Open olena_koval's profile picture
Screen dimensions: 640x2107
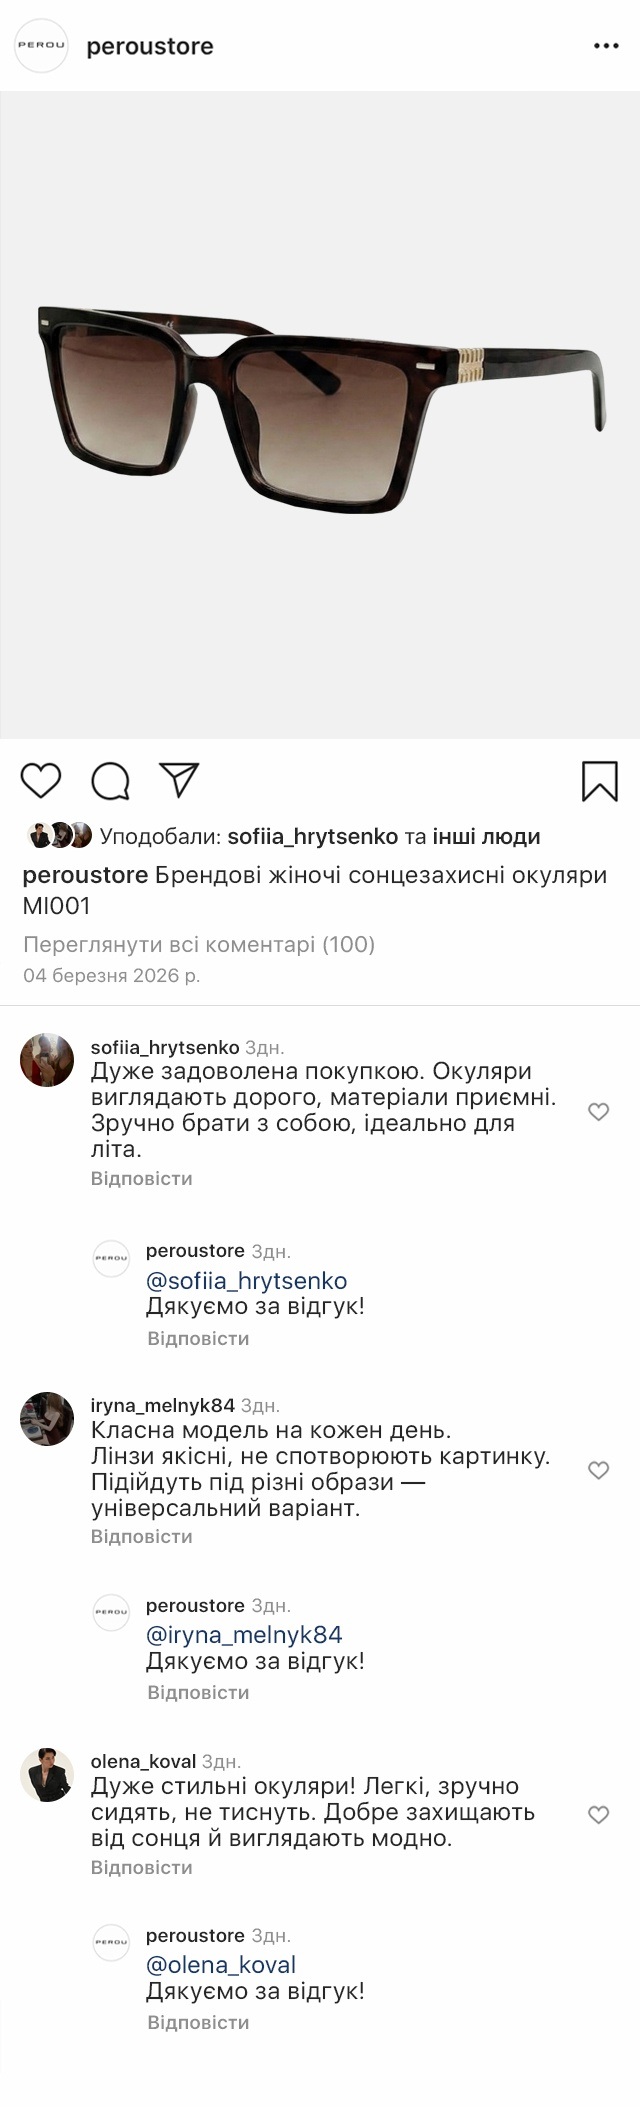tap(47, 1775)
